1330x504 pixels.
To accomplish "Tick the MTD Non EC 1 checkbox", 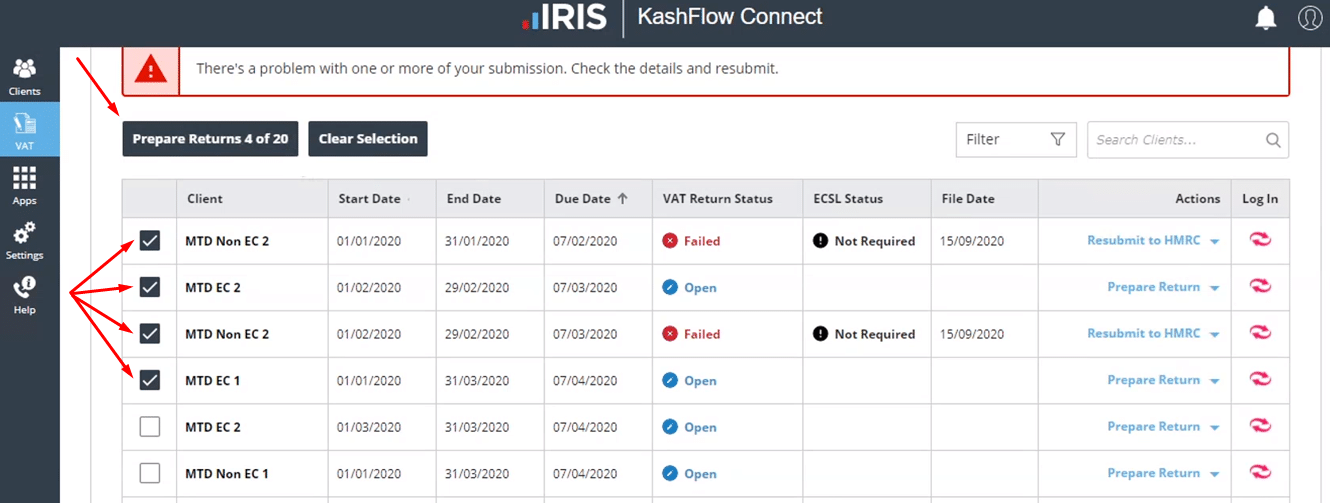I will pos(150,473).
